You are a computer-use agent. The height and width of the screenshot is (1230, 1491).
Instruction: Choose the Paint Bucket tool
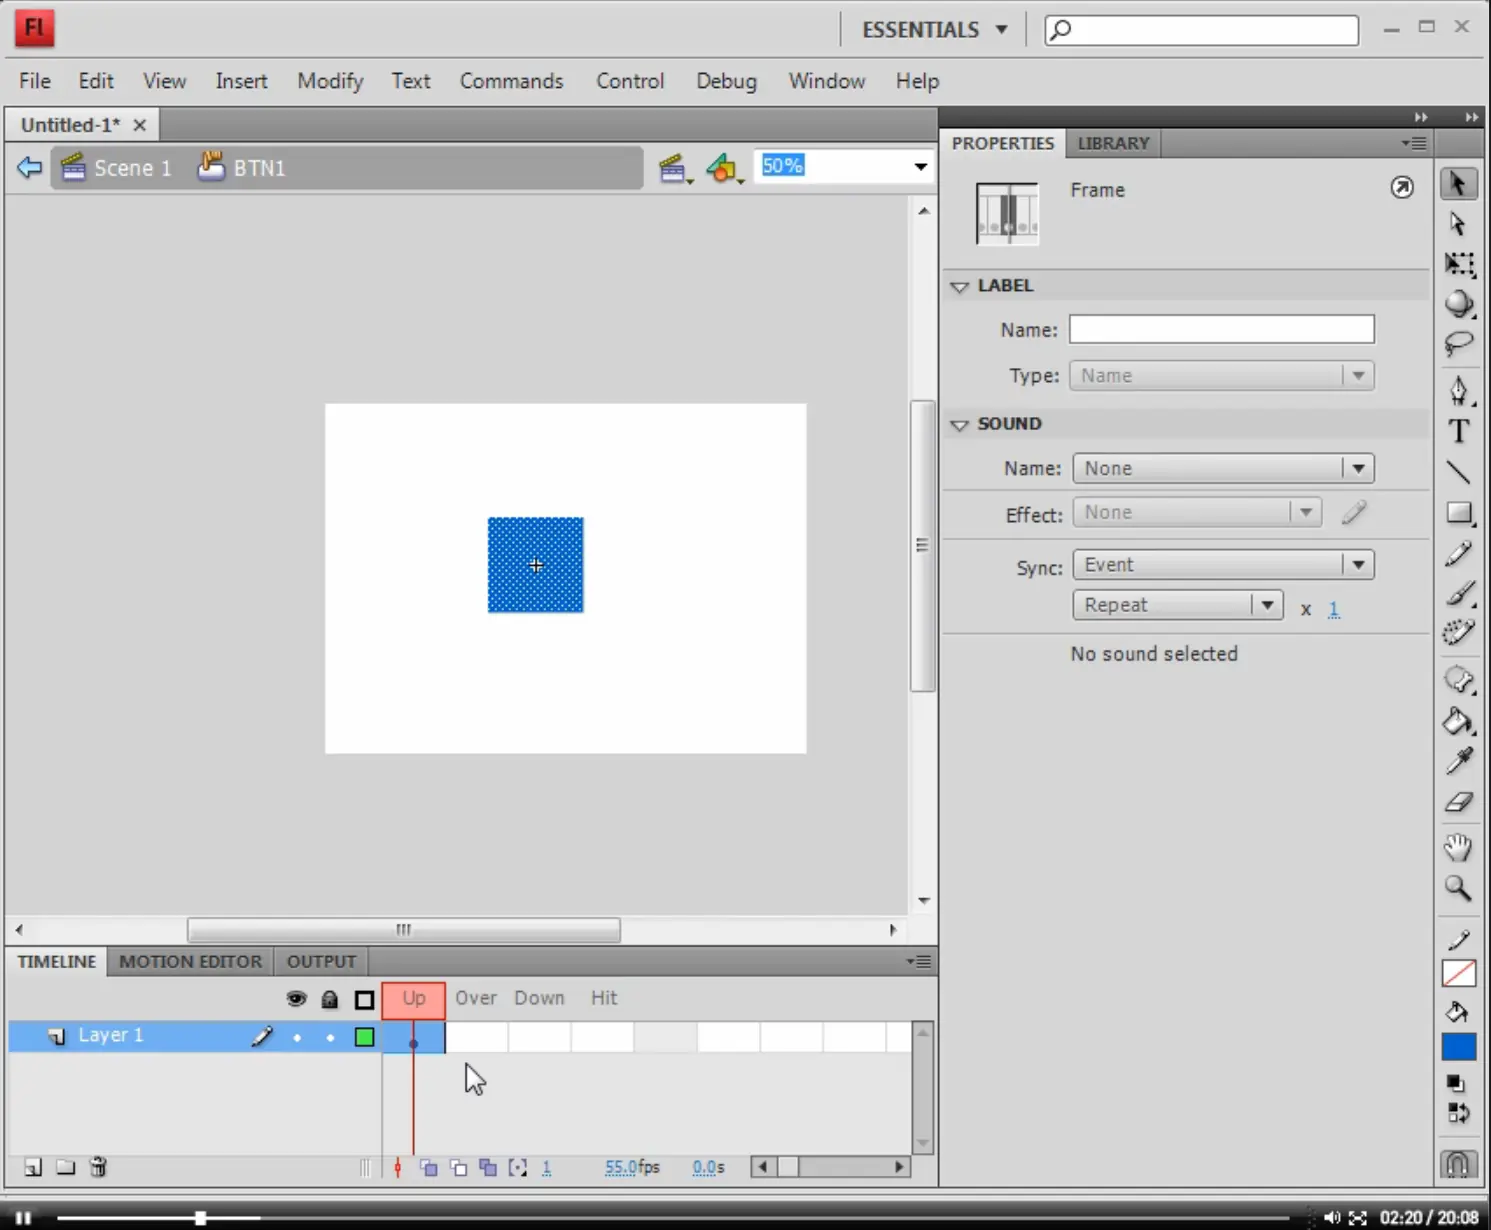point(1458,722)
